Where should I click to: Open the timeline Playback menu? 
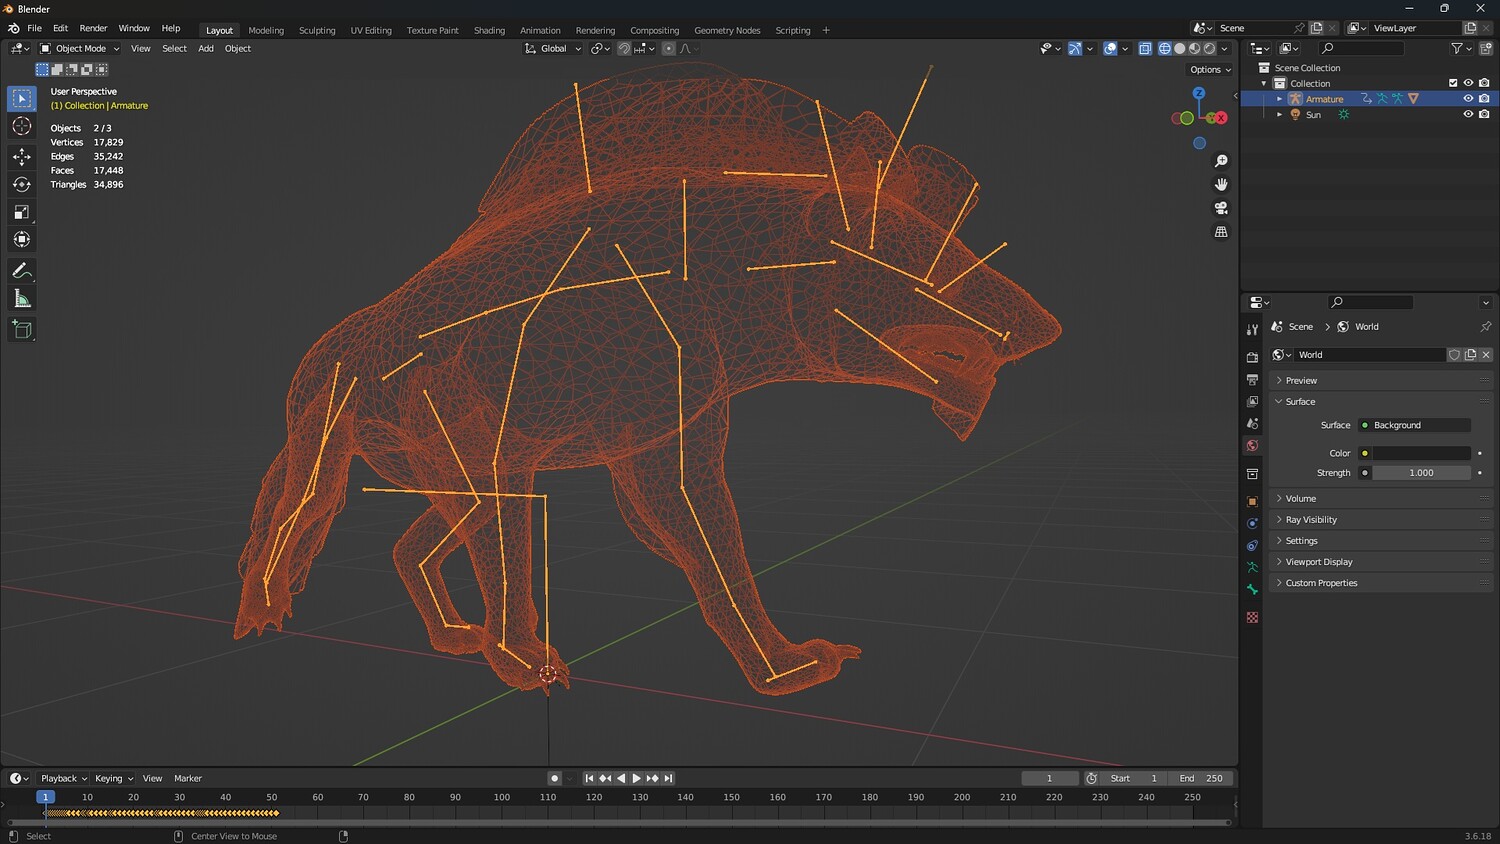63,778
